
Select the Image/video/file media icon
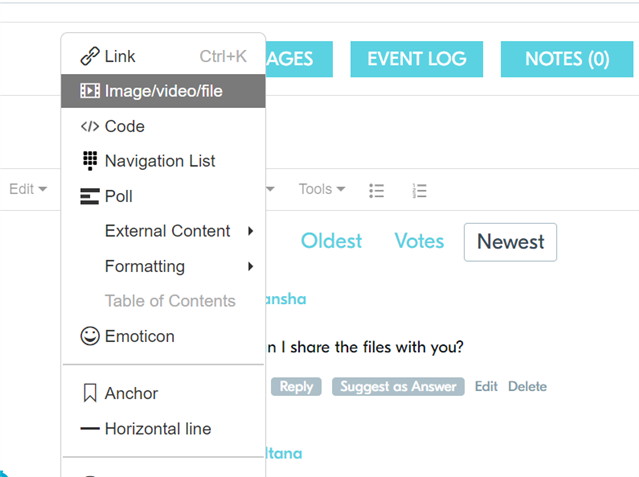[x=90, y=92]
